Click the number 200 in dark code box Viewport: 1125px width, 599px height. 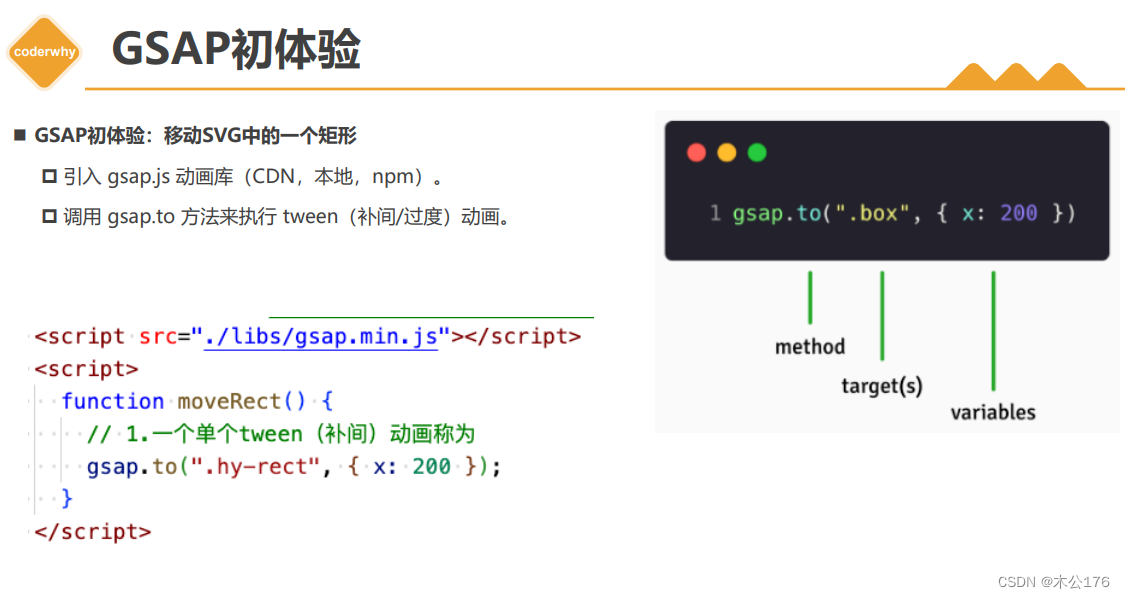(x=1019, y=213)
